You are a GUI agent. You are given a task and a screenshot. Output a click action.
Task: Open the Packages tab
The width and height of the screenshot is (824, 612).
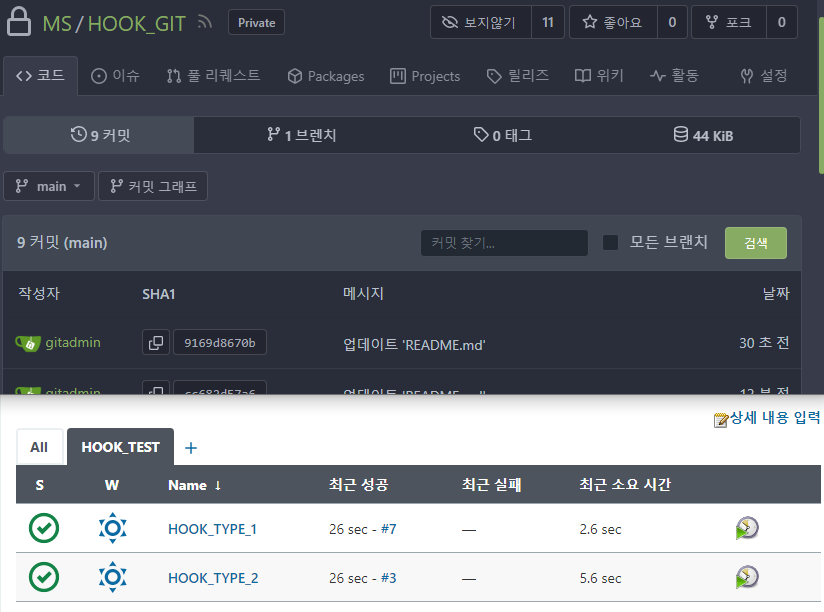(x=326, y=76)
